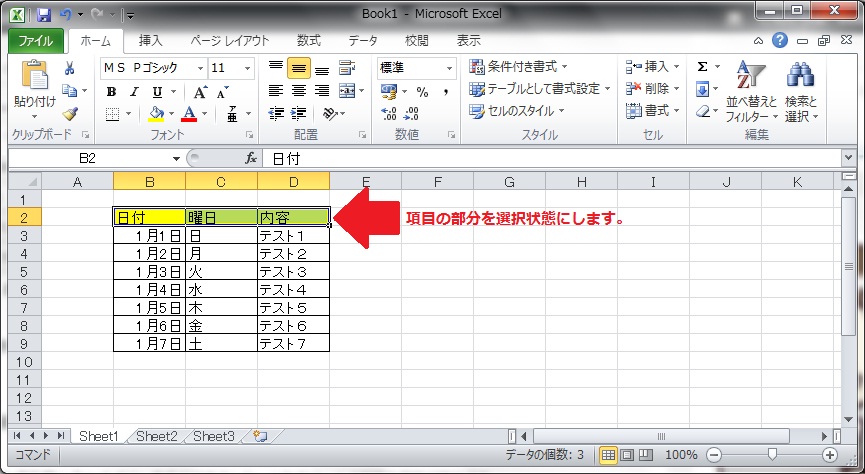Open セルのスタイル cell styles
The image size is (865, 474).
(x=516, y=111)
